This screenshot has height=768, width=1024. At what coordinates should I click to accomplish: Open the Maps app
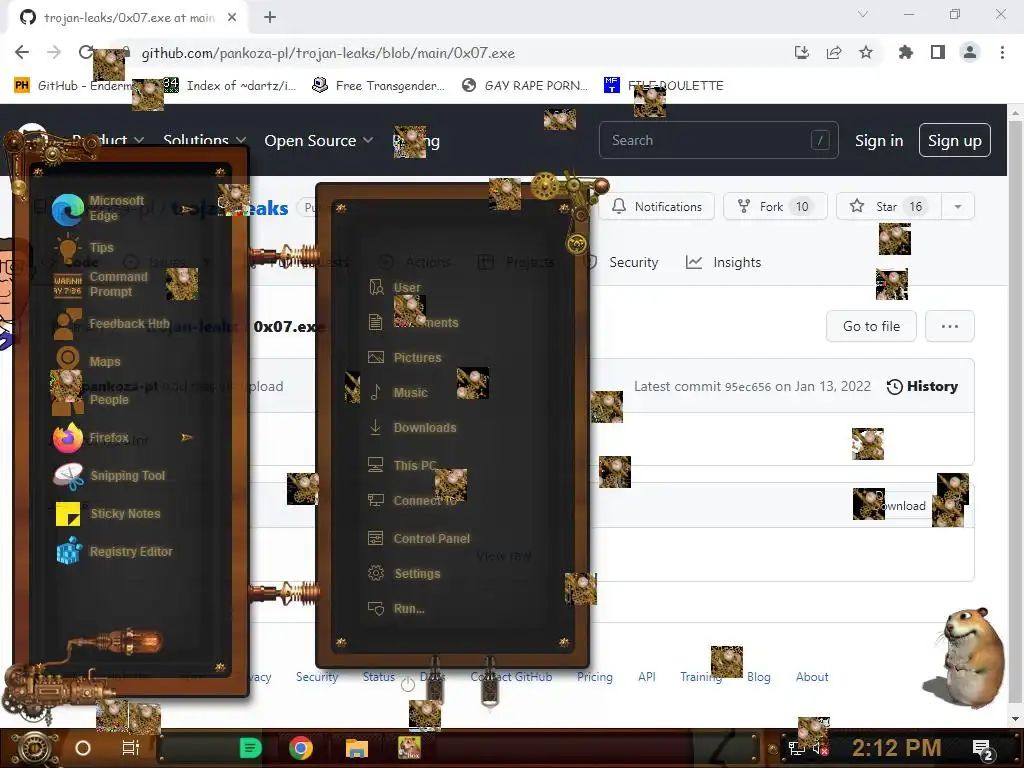(x=88, y=360)
